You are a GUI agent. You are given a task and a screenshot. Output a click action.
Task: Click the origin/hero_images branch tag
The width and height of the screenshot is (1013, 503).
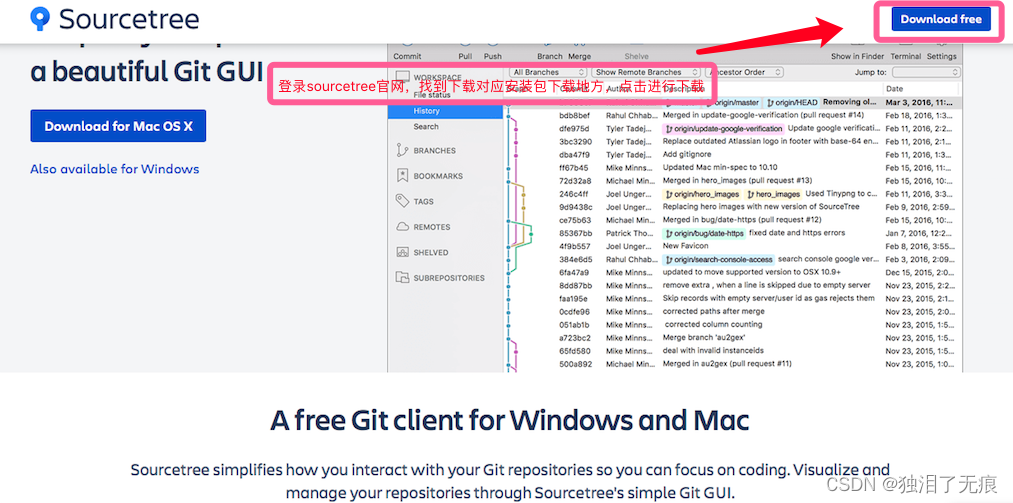click(x=702, y=194)
